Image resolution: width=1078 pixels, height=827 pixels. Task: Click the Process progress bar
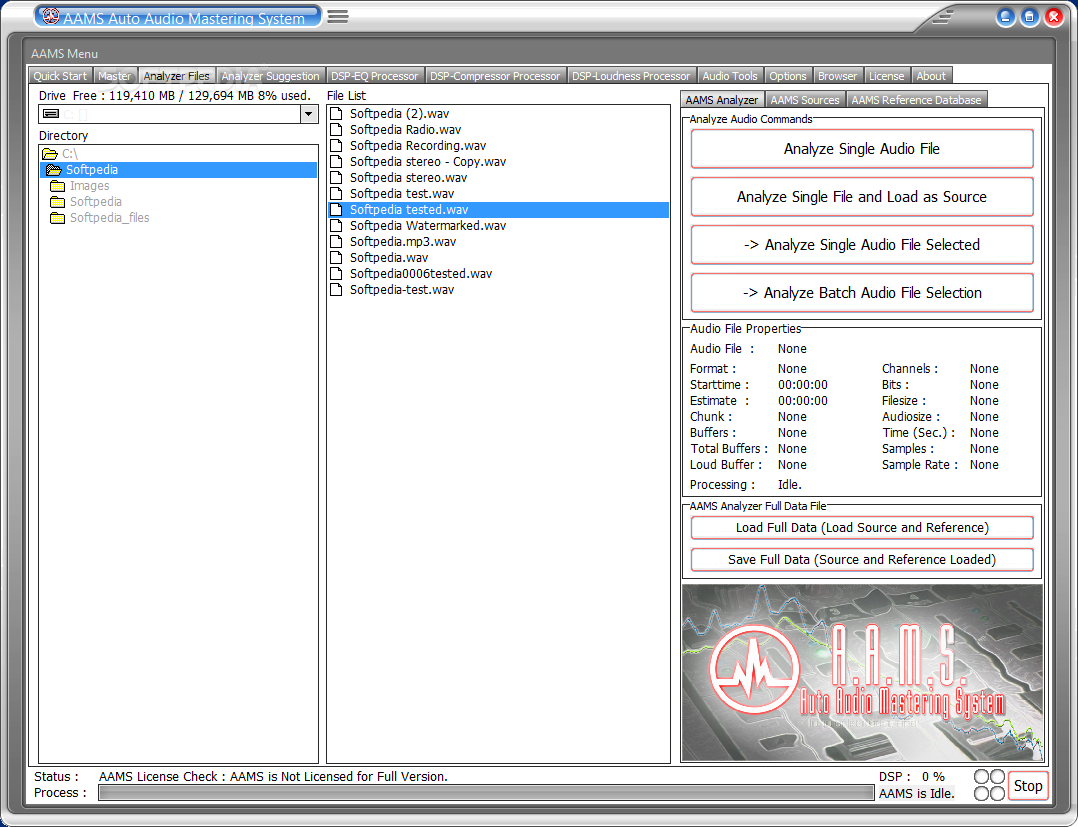click(485, 793)
